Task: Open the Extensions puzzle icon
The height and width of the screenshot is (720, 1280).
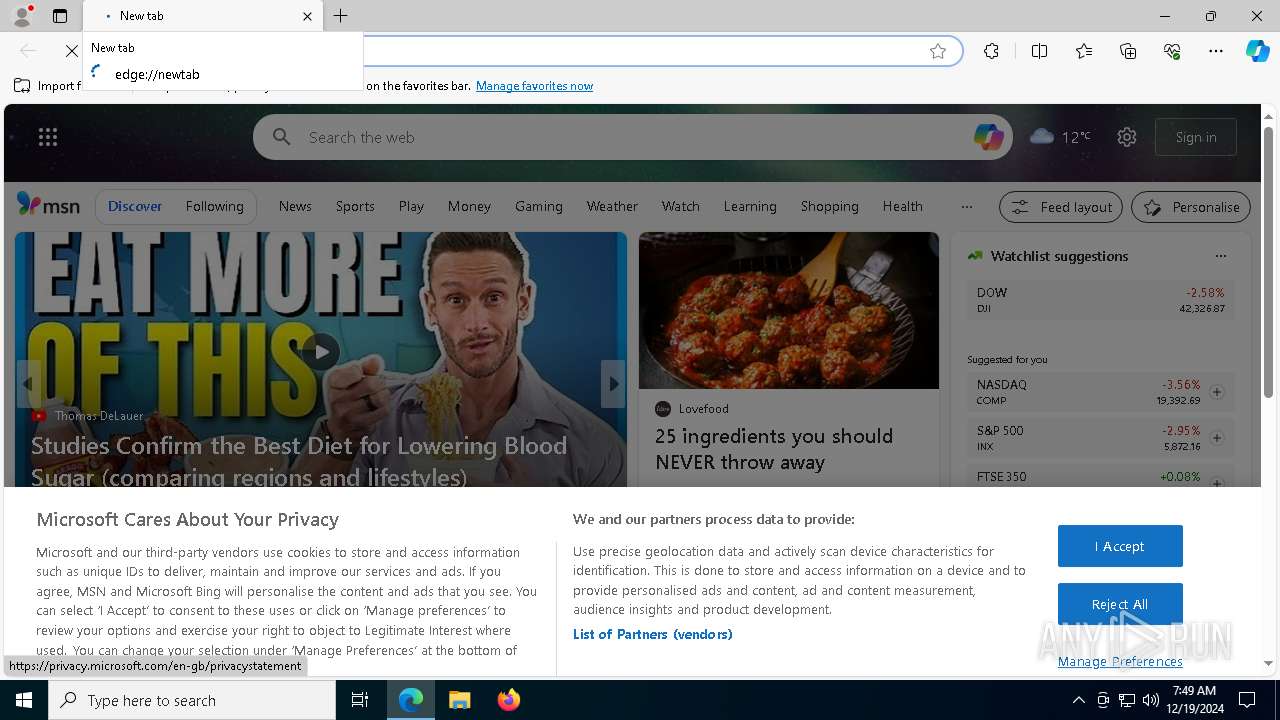Action: (991, 51)
